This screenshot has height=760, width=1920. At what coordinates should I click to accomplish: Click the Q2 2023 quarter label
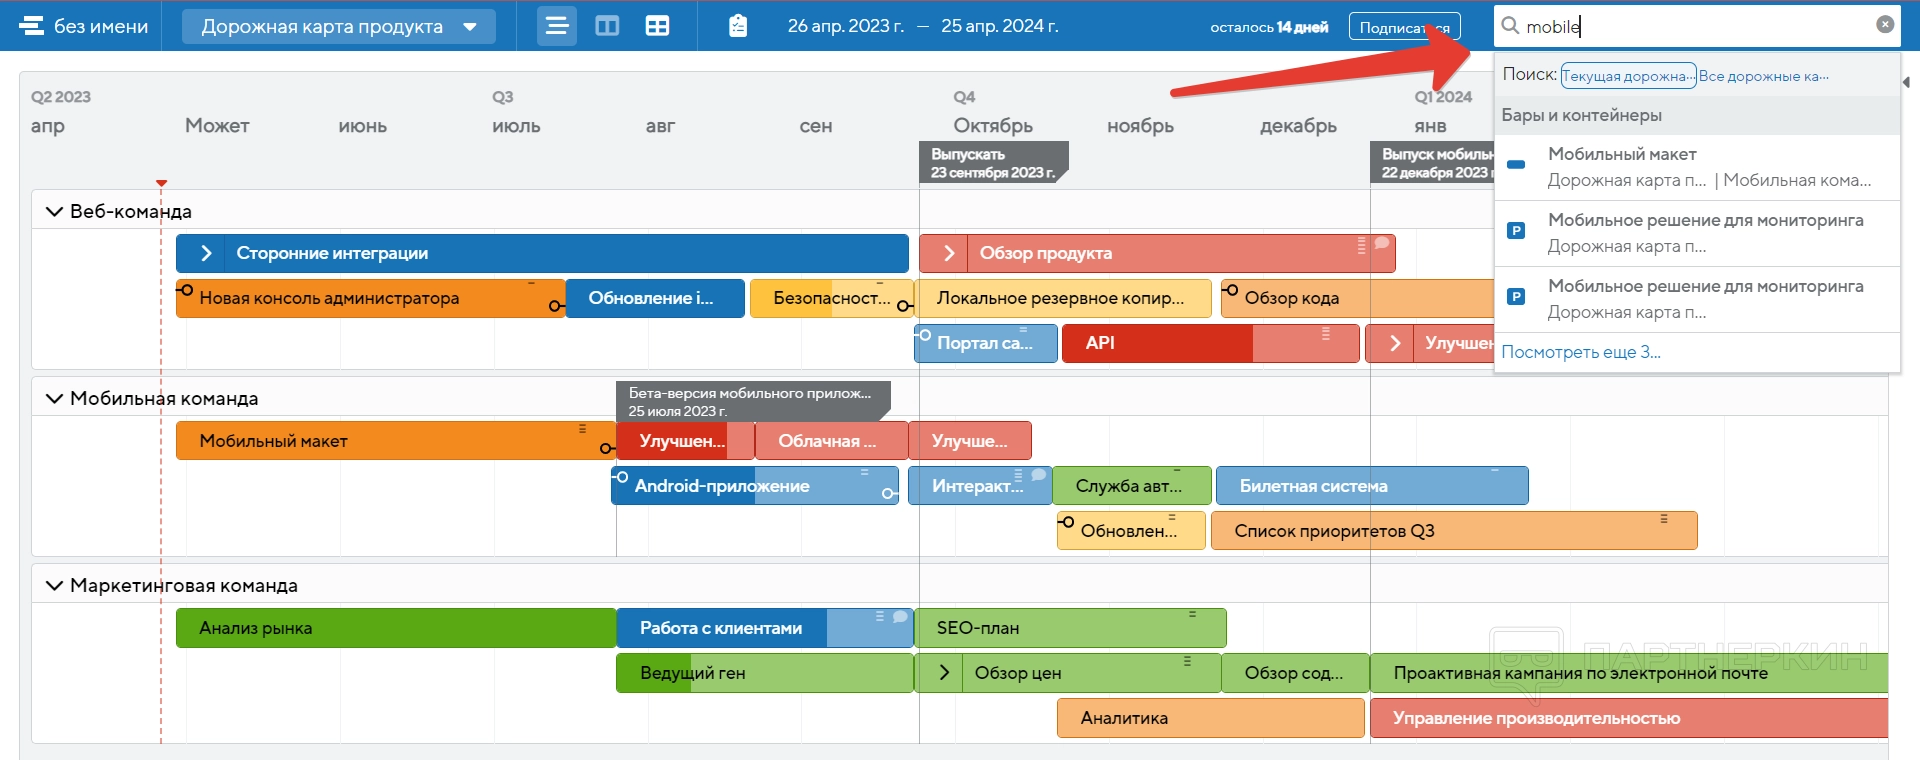[x=61, y=97]
